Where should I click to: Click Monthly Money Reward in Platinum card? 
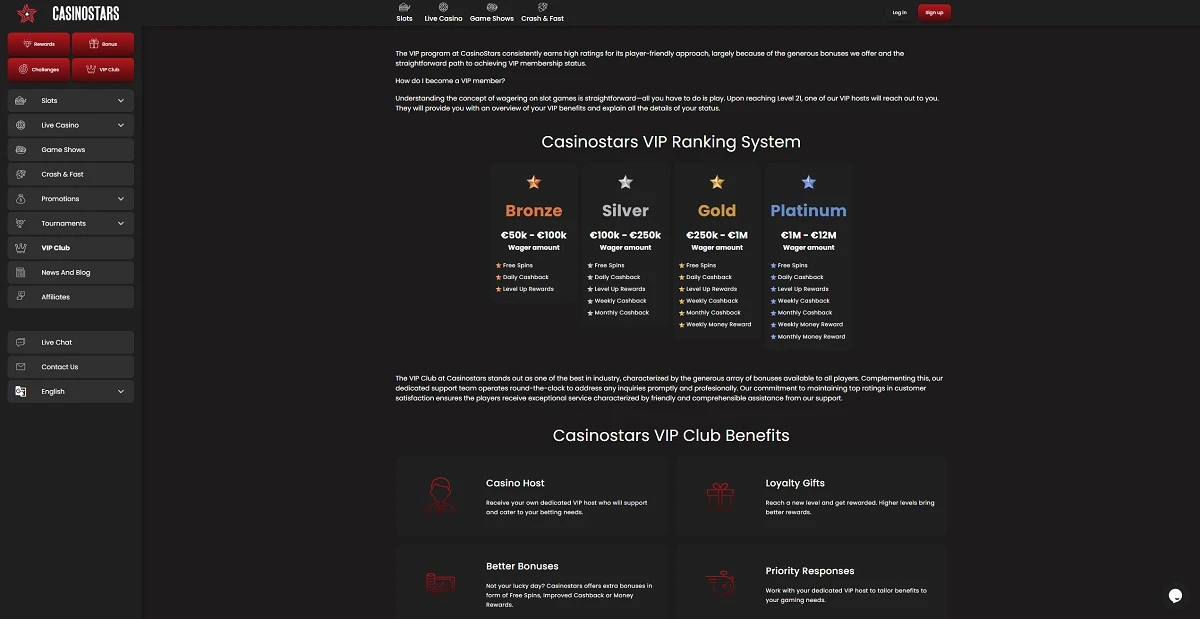pyautogui.click(x=811, y=336)
